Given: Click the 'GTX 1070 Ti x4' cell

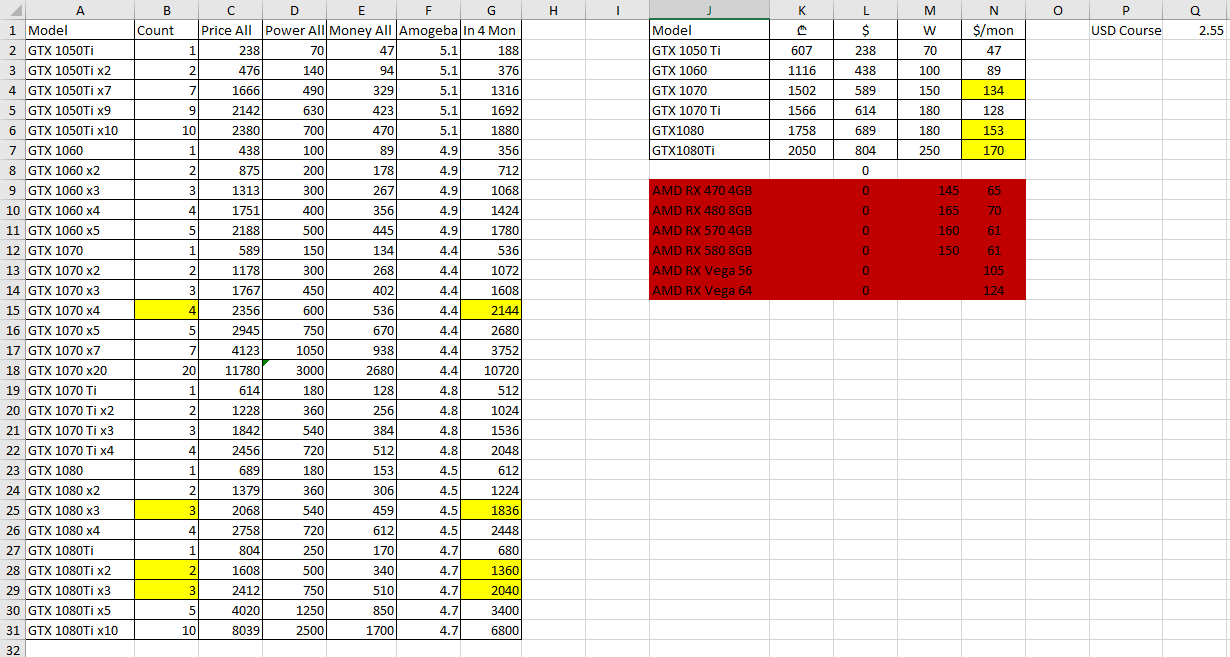Looking at the screenshot, I should (80, 450).
